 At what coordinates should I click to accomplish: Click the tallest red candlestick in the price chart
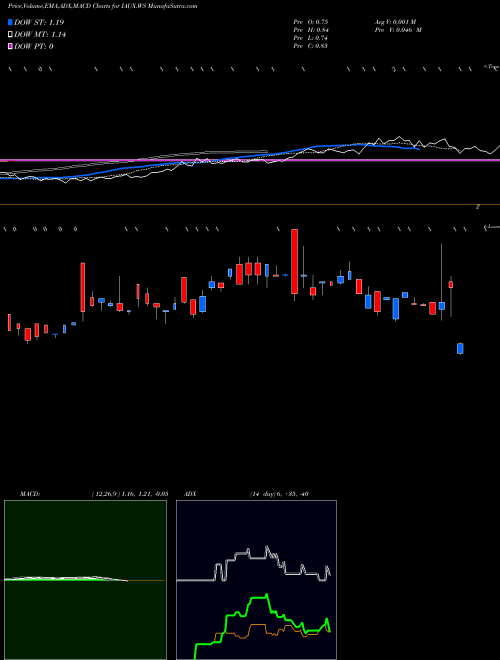295,261
